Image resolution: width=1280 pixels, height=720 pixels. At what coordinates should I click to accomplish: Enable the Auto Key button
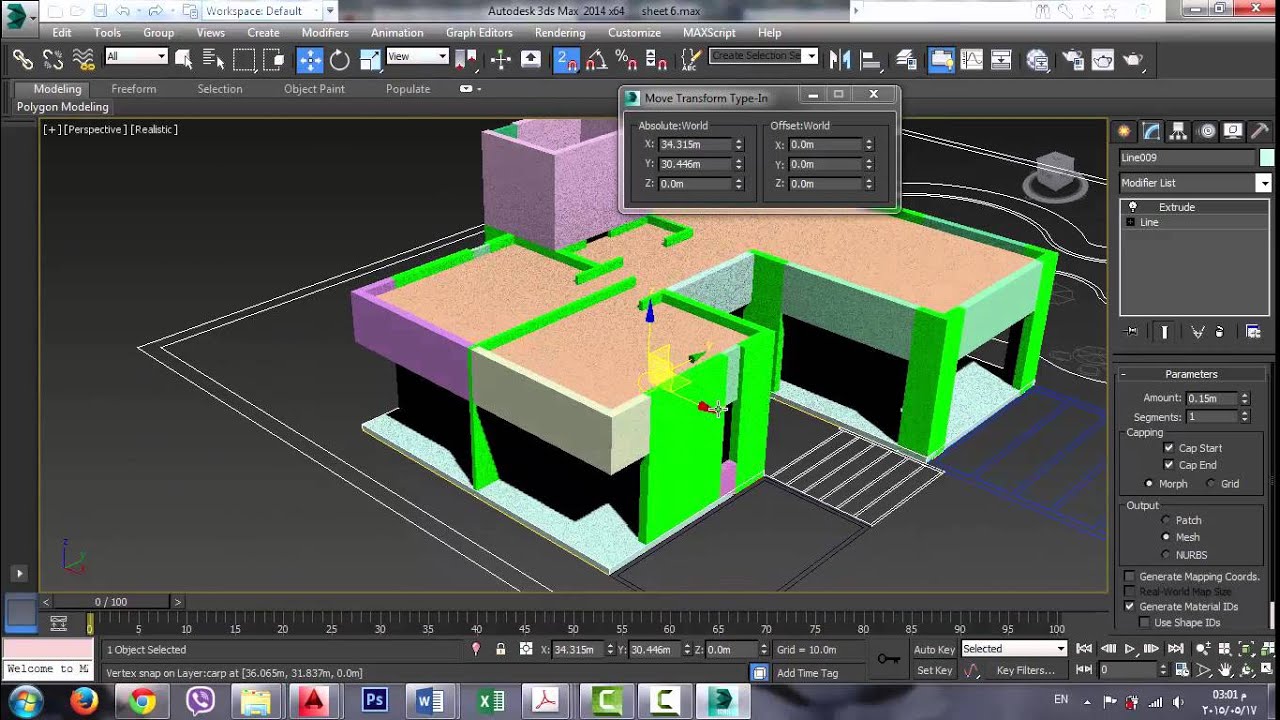click(933, 649)
